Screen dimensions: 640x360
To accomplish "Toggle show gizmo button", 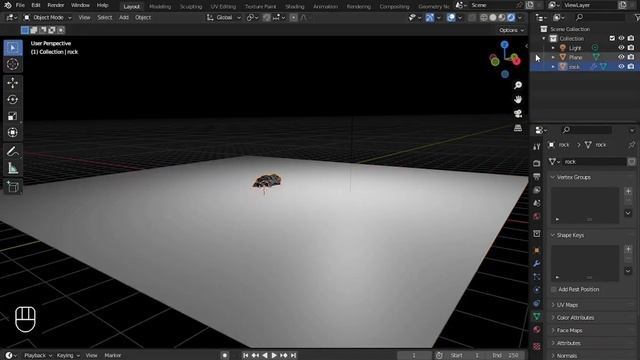I will click(x=430, y=18).
